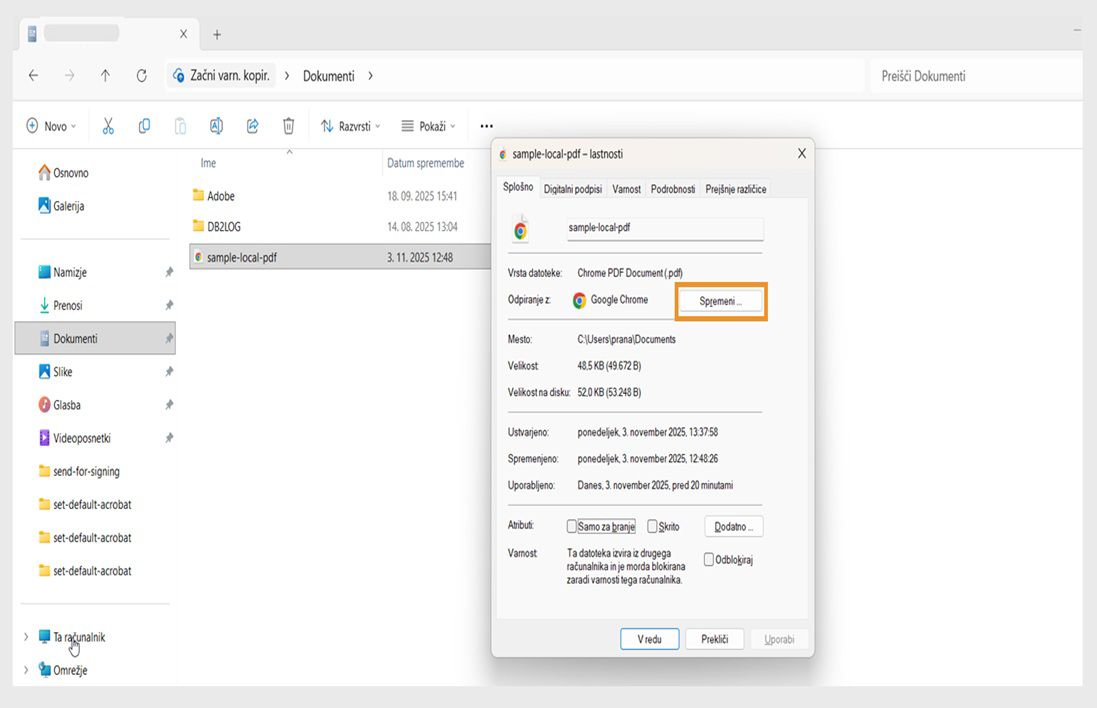Go back with the left arrow
1097x708 pixels.
pyautogui.click(x=33, y=76)
